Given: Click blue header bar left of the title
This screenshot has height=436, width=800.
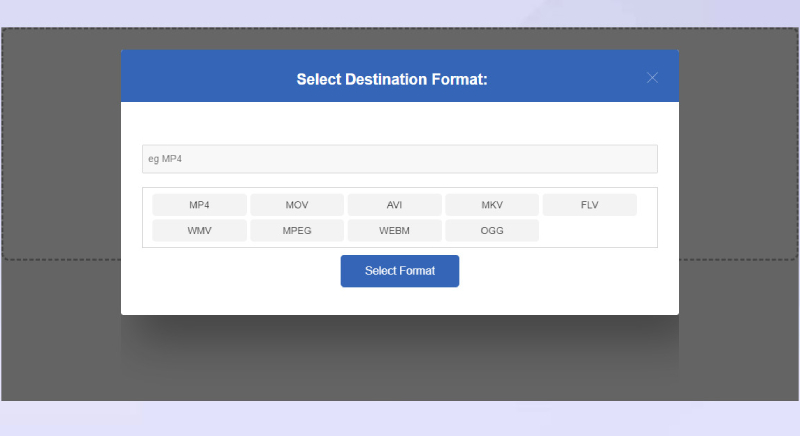Looking at the screenshot, I should pos(200,79).
